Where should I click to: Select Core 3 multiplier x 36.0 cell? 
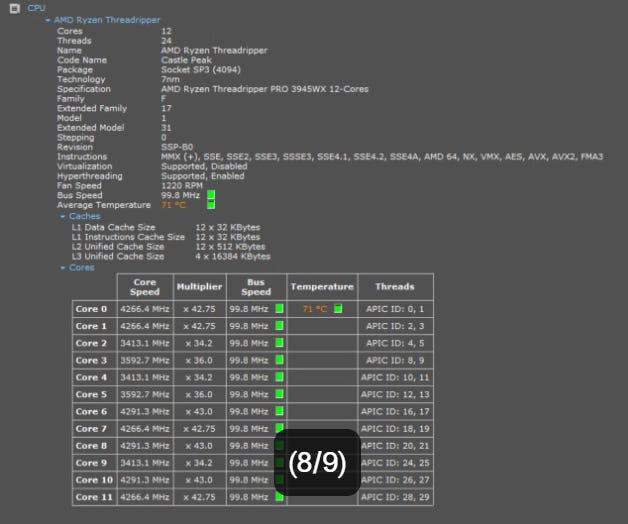199,360
